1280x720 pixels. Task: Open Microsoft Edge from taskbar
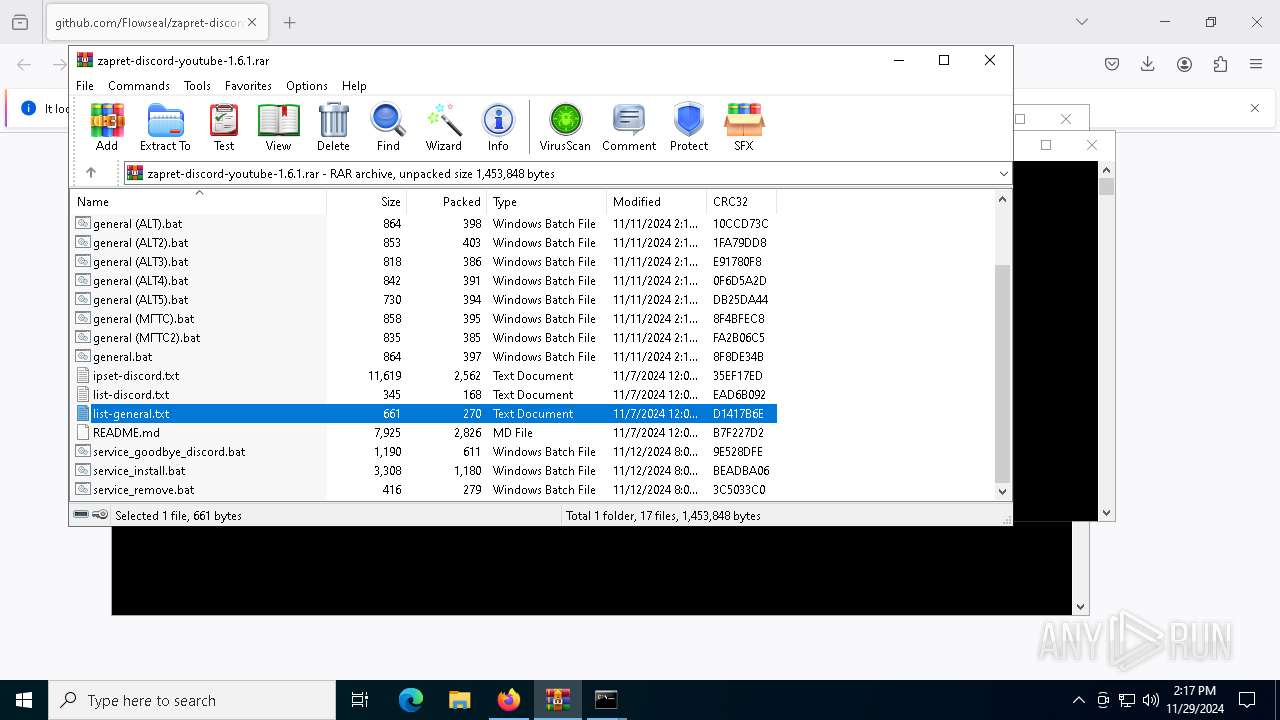(x=411, y=700)
